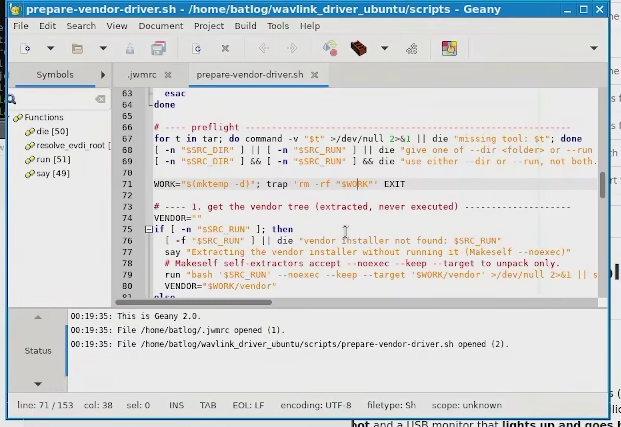Viewport: 621px width, 427px height.
Task: Click the Geany window title bar icon
Action: [16, 9]
